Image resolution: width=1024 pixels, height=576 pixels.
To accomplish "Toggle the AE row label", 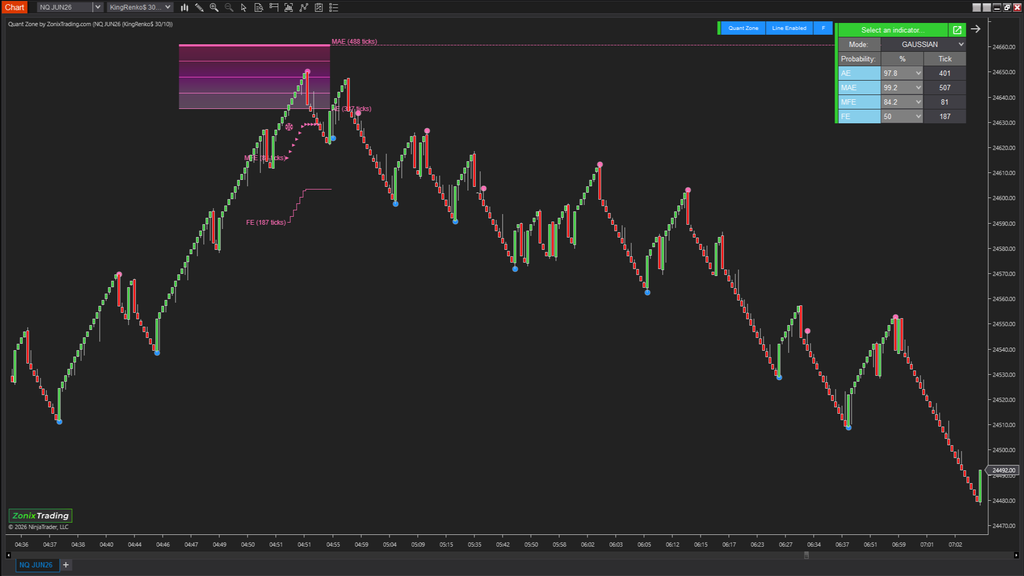I will [859, 73].
